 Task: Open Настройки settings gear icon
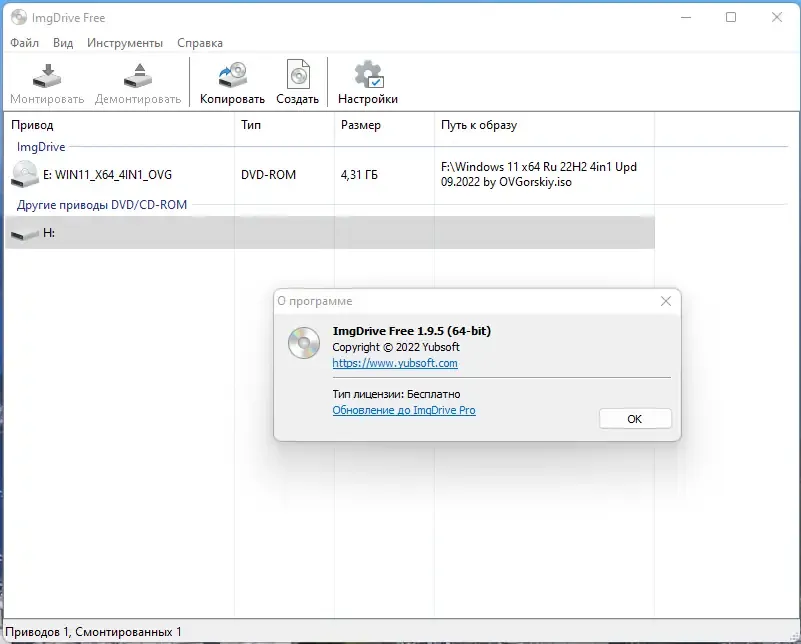pos(368,75)
